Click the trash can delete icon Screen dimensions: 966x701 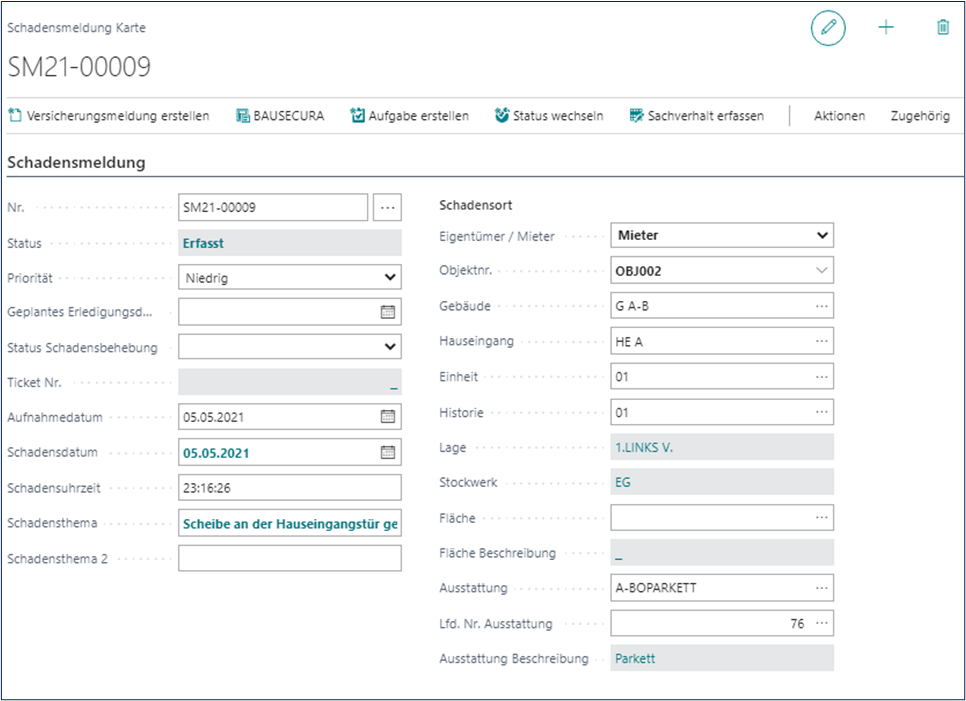pos(942,28)
